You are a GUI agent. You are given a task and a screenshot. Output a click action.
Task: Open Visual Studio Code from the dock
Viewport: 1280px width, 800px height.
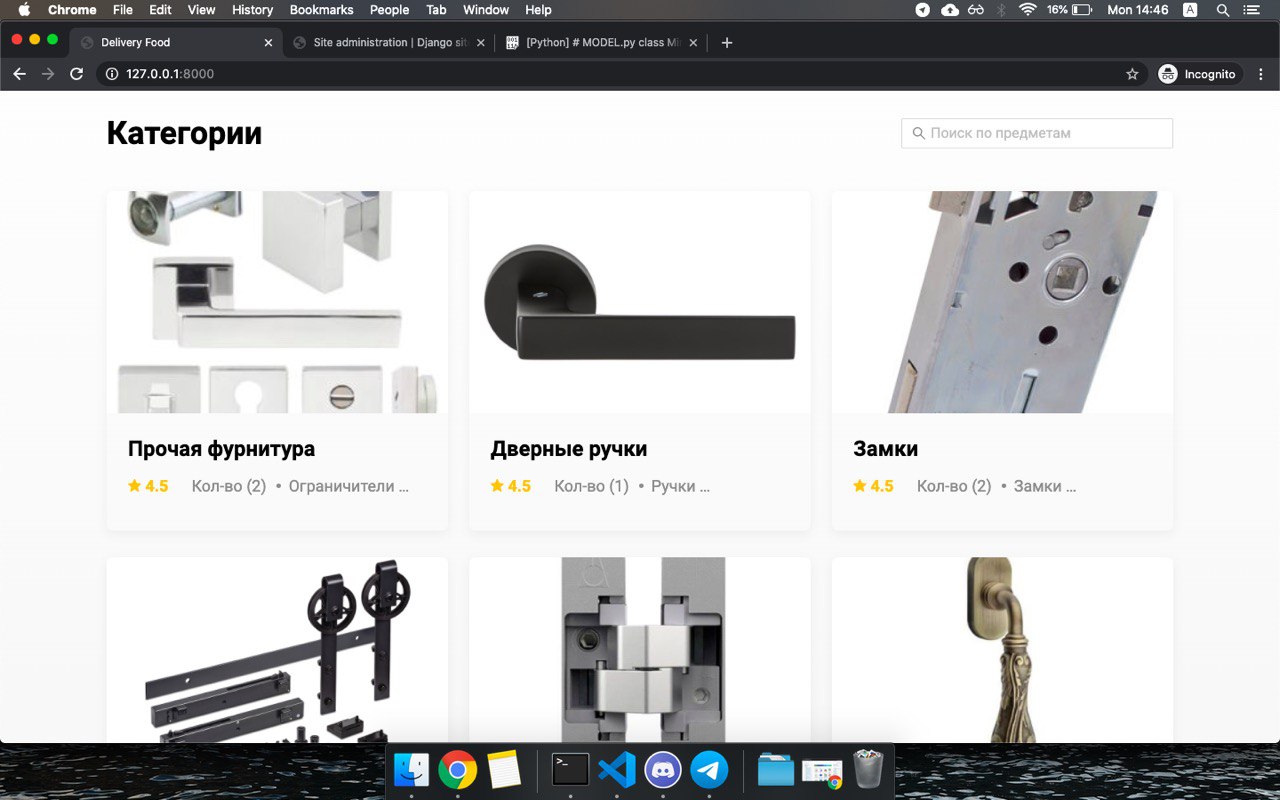pyautogui.click(x=617, y=770)
